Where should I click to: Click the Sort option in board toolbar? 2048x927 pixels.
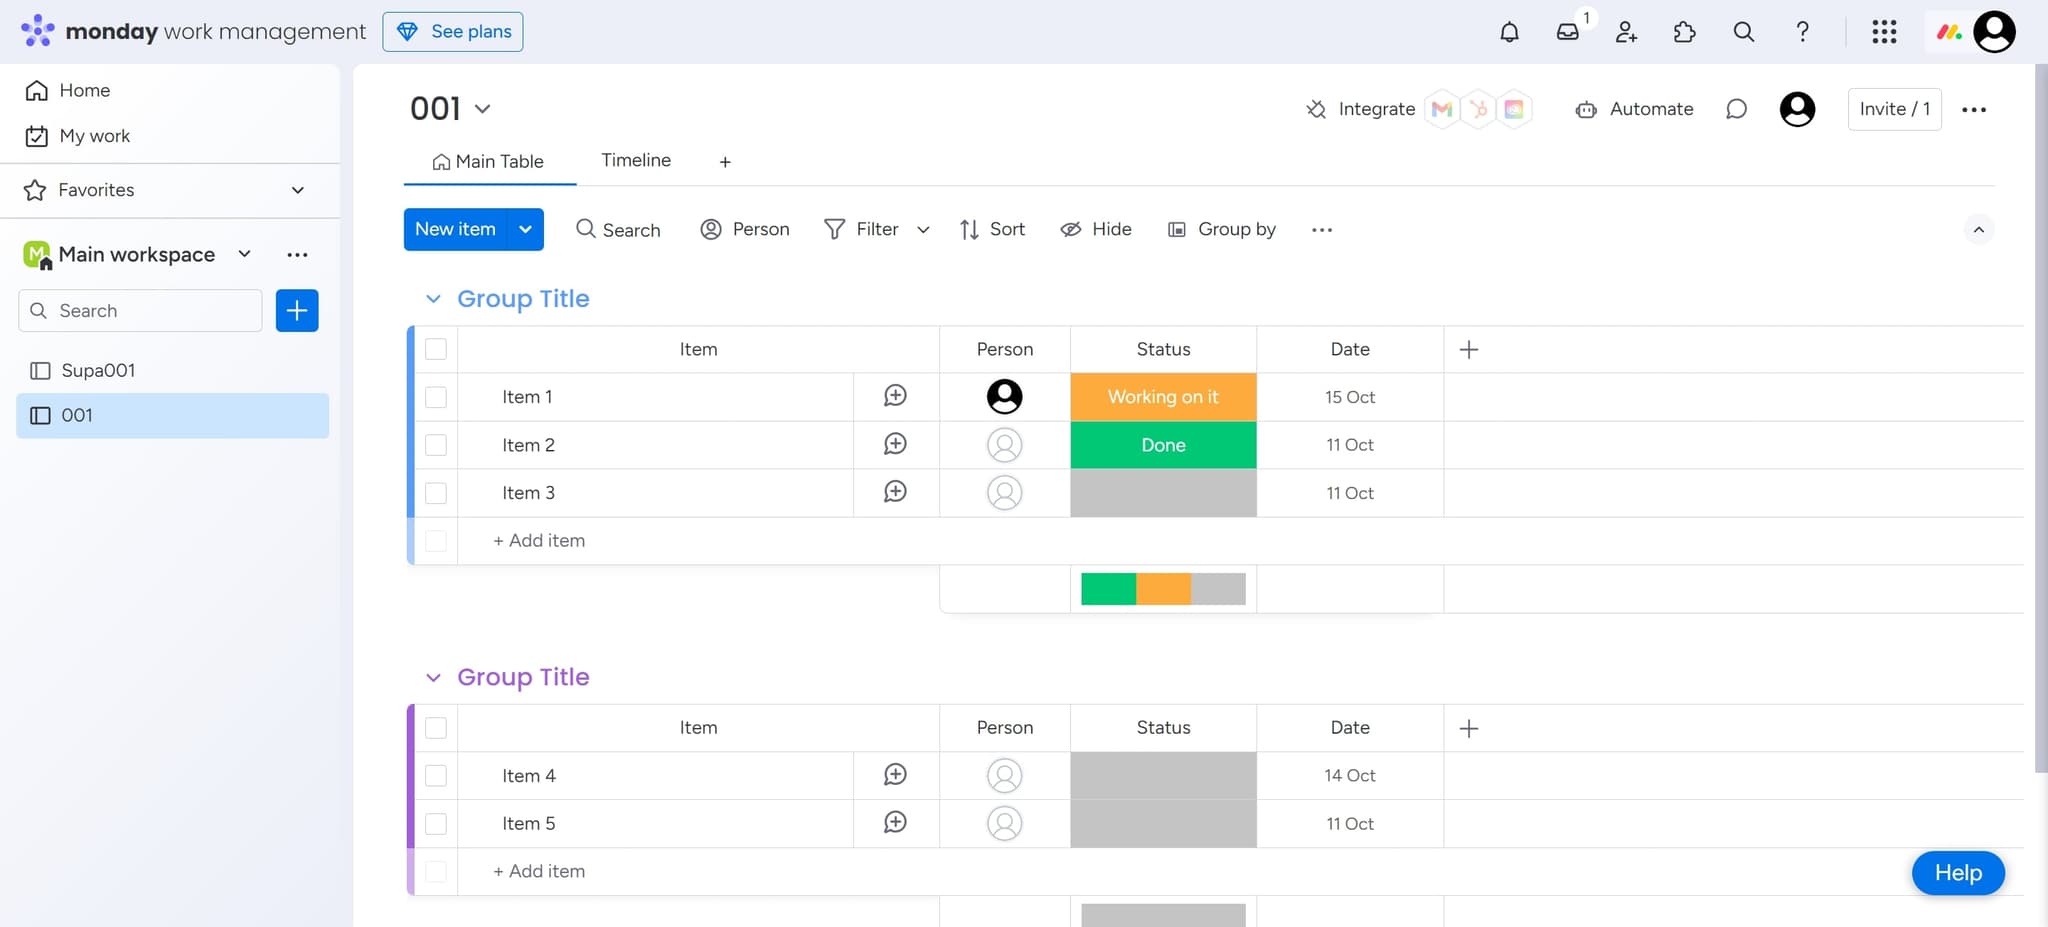[x=991, y=229]
